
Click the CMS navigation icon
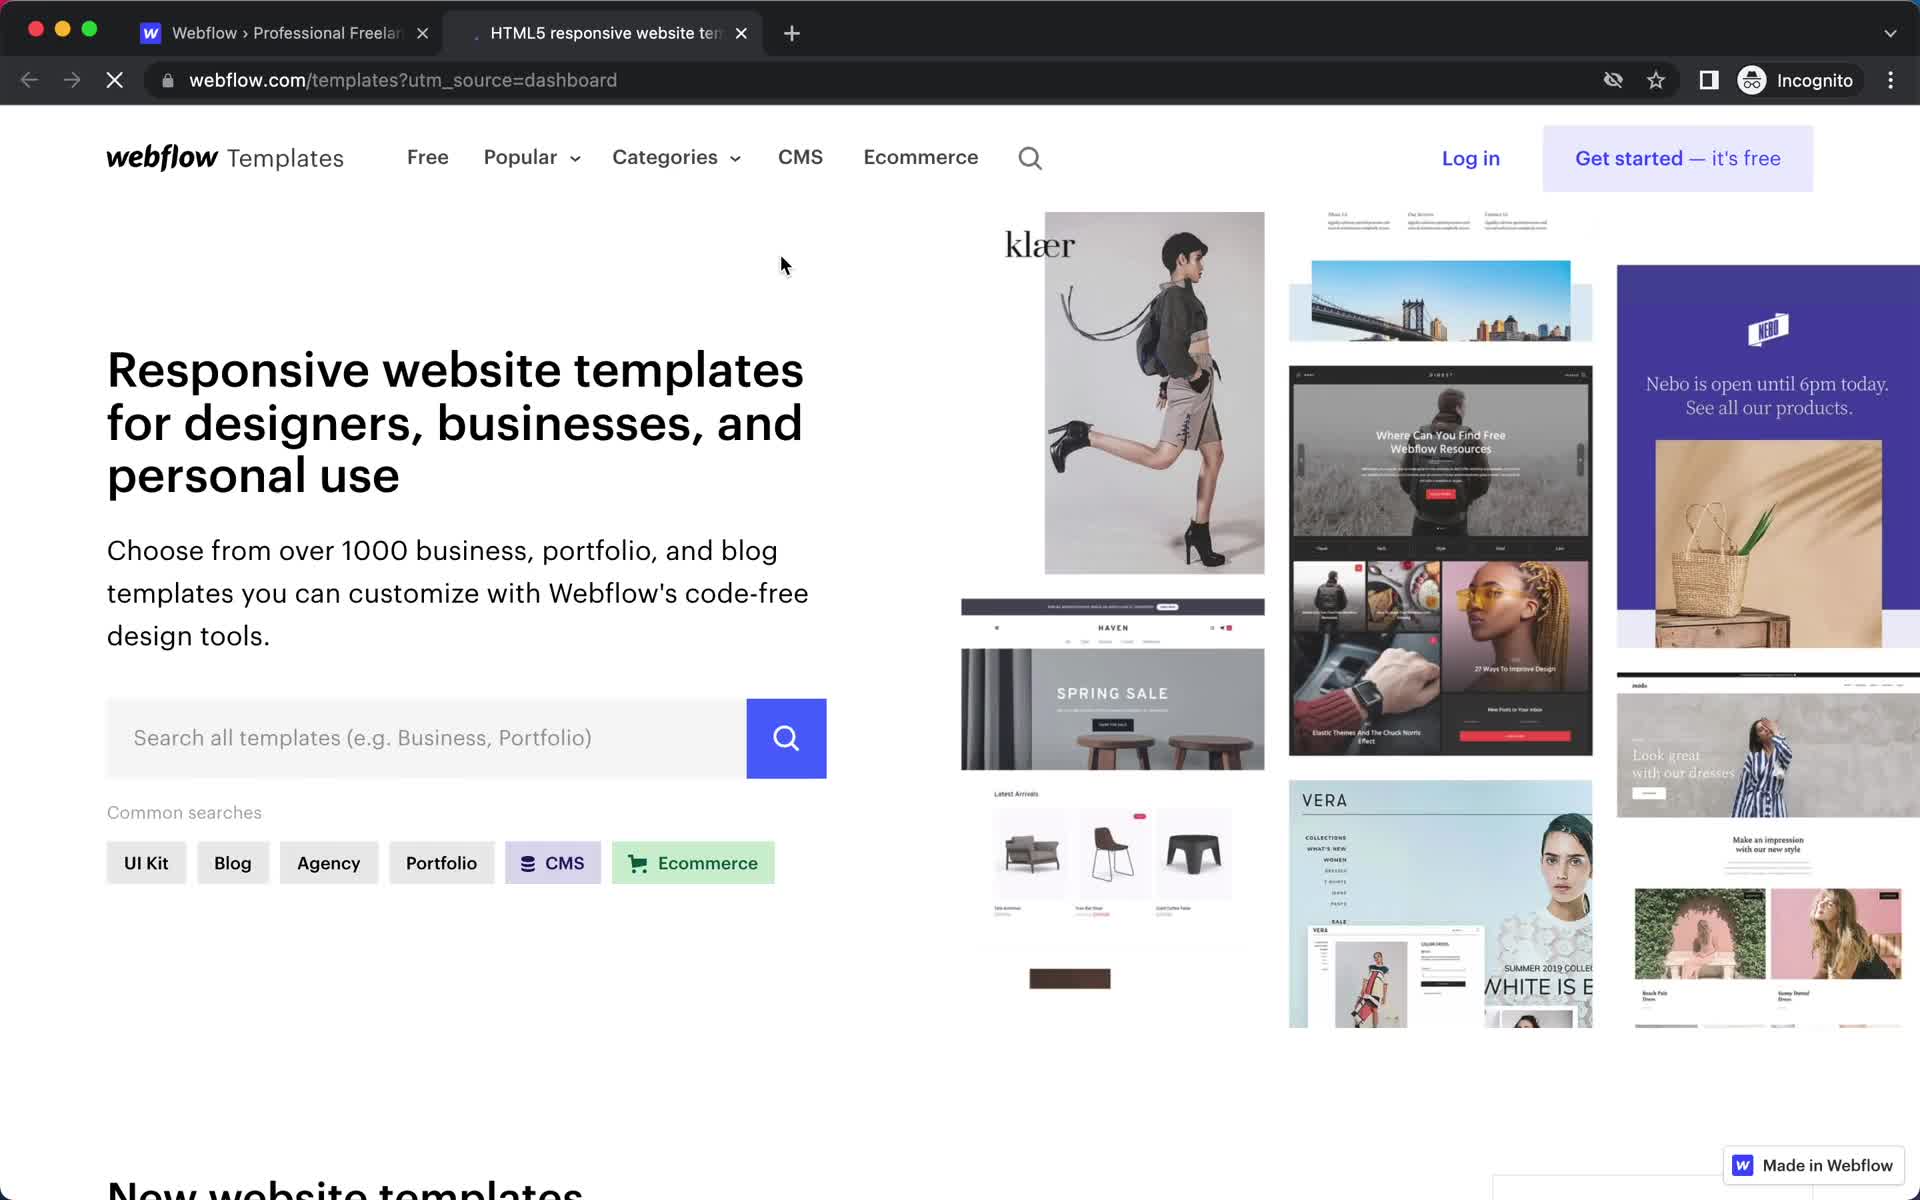tap(800, 156)
